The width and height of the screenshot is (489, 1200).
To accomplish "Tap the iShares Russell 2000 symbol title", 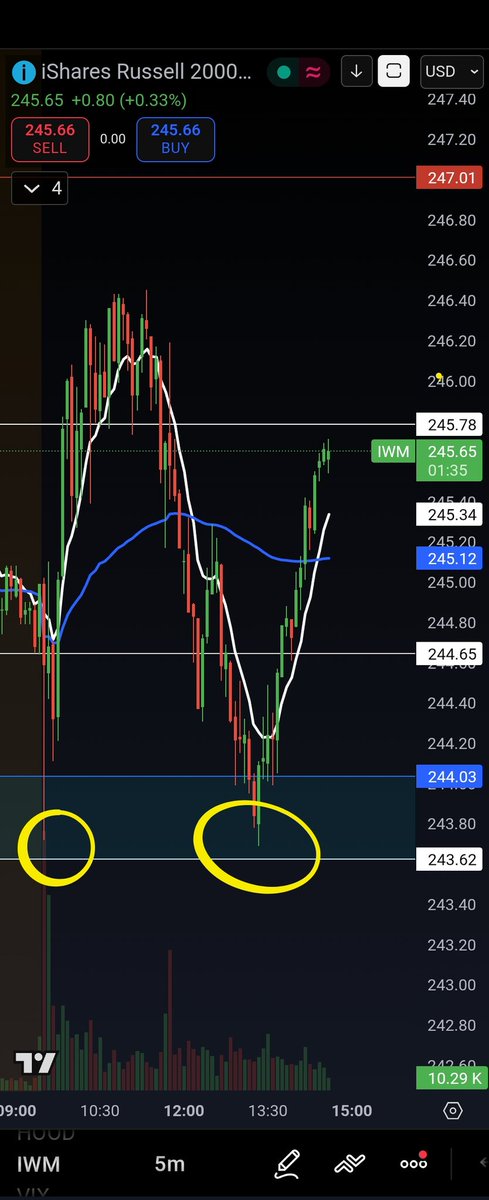I will (x=147, y=72).
